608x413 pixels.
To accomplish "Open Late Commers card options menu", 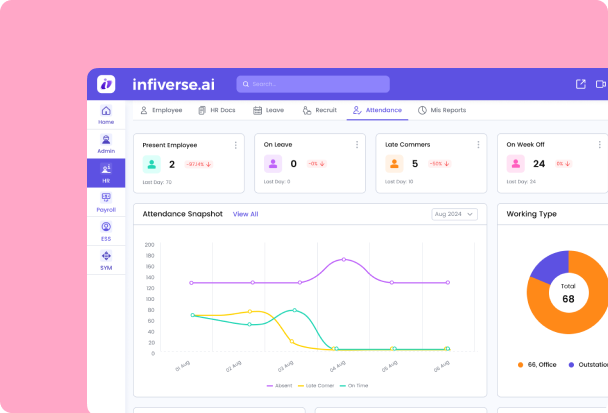I will [x=478, y=145].
